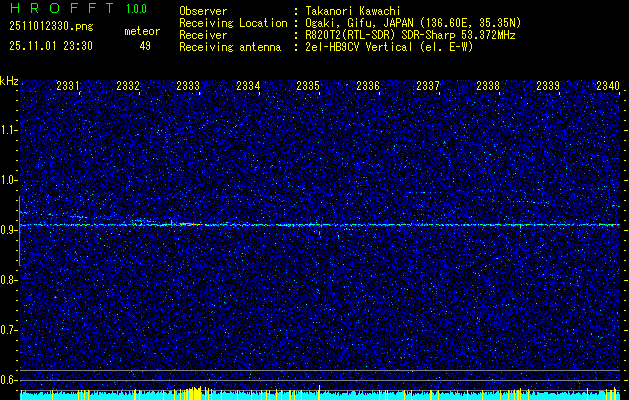Click the Receiver label
Viewport: 629px width, 400px height.
(x=203, y=35)
